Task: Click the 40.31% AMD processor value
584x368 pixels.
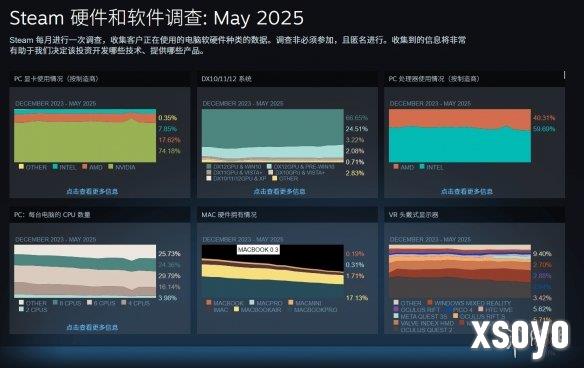Action: click(x=544, y=118)
